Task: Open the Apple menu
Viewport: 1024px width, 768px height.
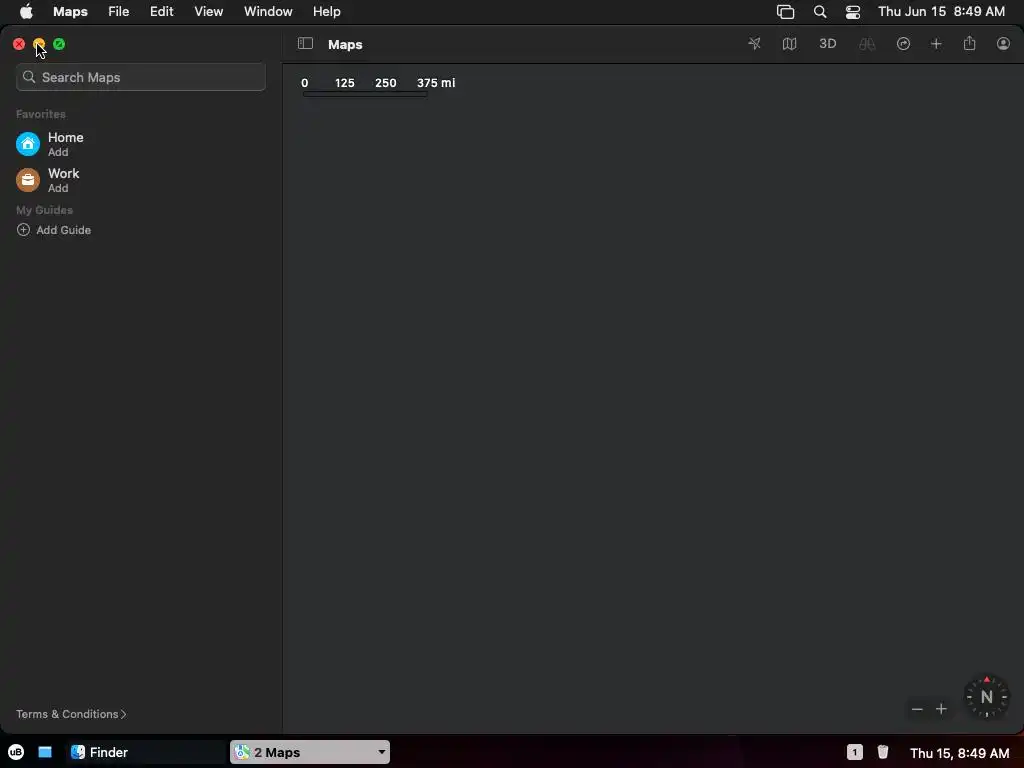Action: pos(26,12)
